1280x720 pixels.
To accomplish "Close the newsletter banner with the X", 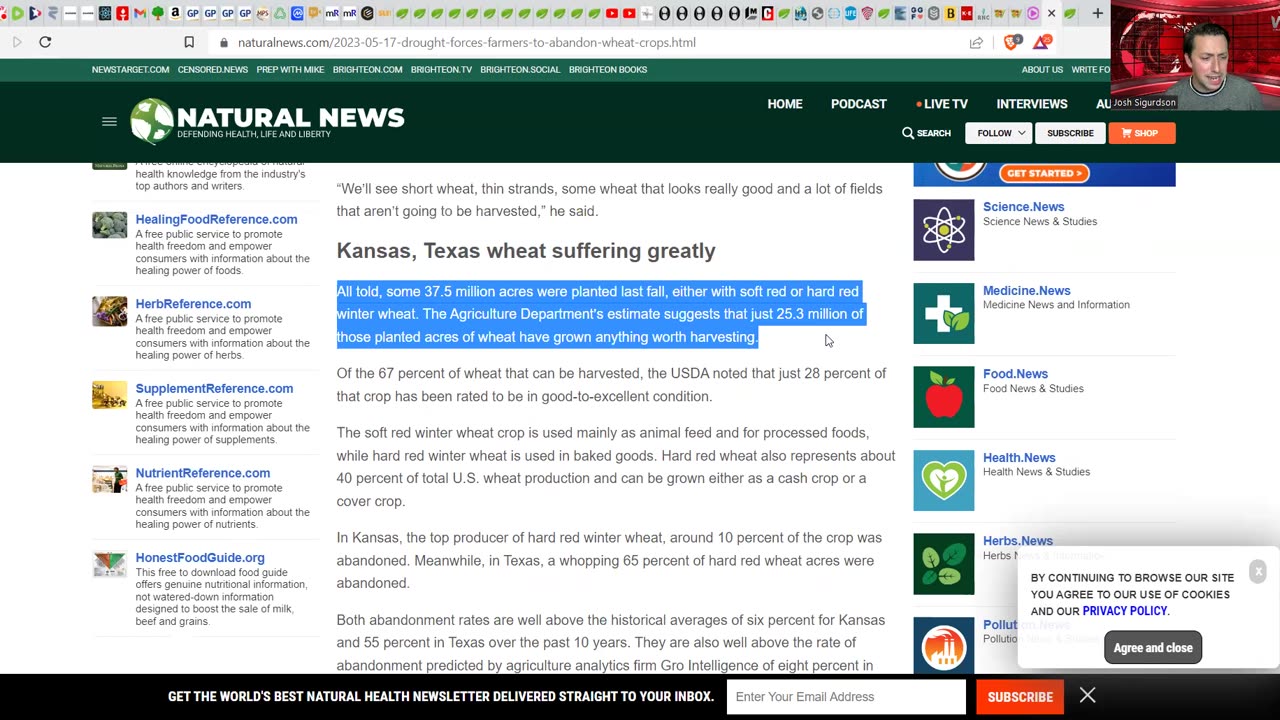I will click(x=1087, y=696).
